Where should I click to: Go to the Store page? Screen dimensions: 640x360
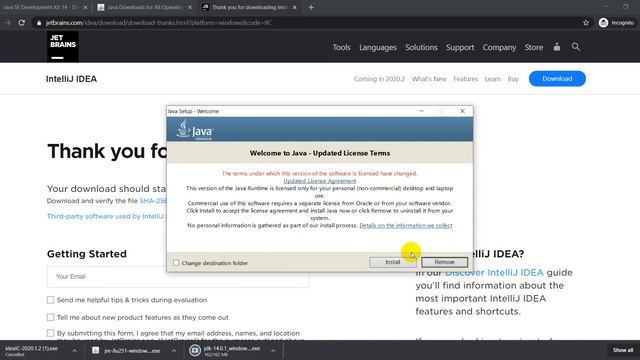tap(533, 47)
